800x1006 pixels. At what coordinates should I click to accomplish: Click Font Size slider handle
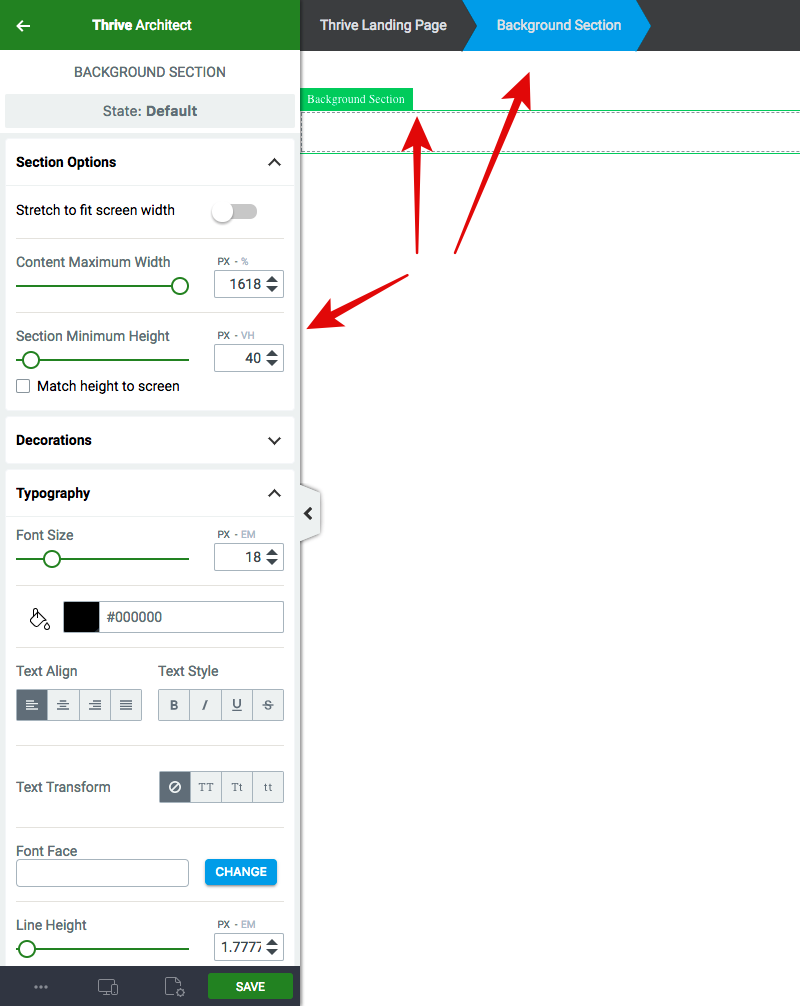tap(52, 559)
